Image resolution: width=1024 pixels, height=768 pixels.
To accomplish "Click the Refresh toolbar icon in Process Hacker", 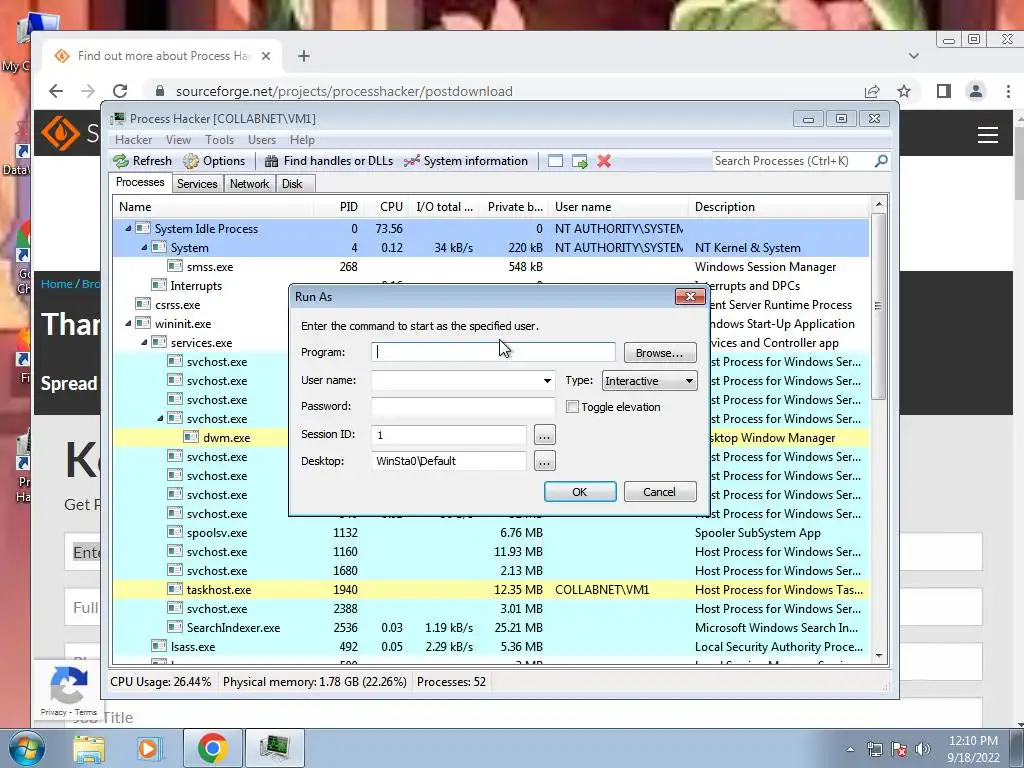I will click(x=121, y=161).
